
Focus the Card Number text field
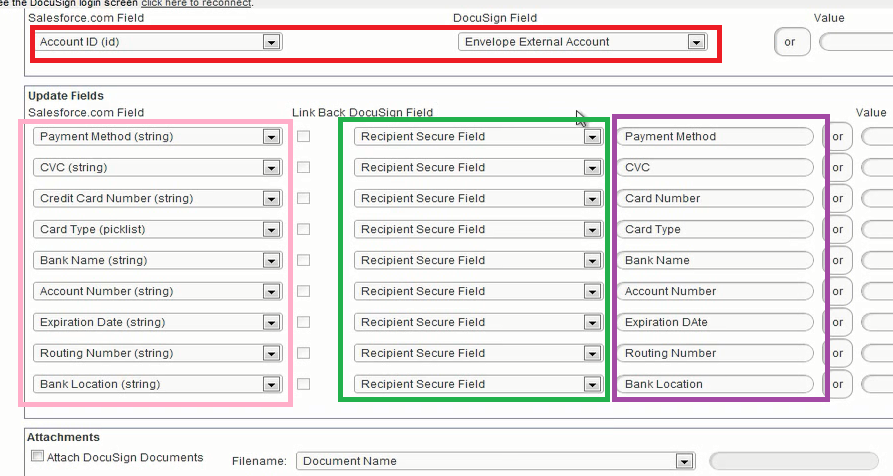[715, 199]
